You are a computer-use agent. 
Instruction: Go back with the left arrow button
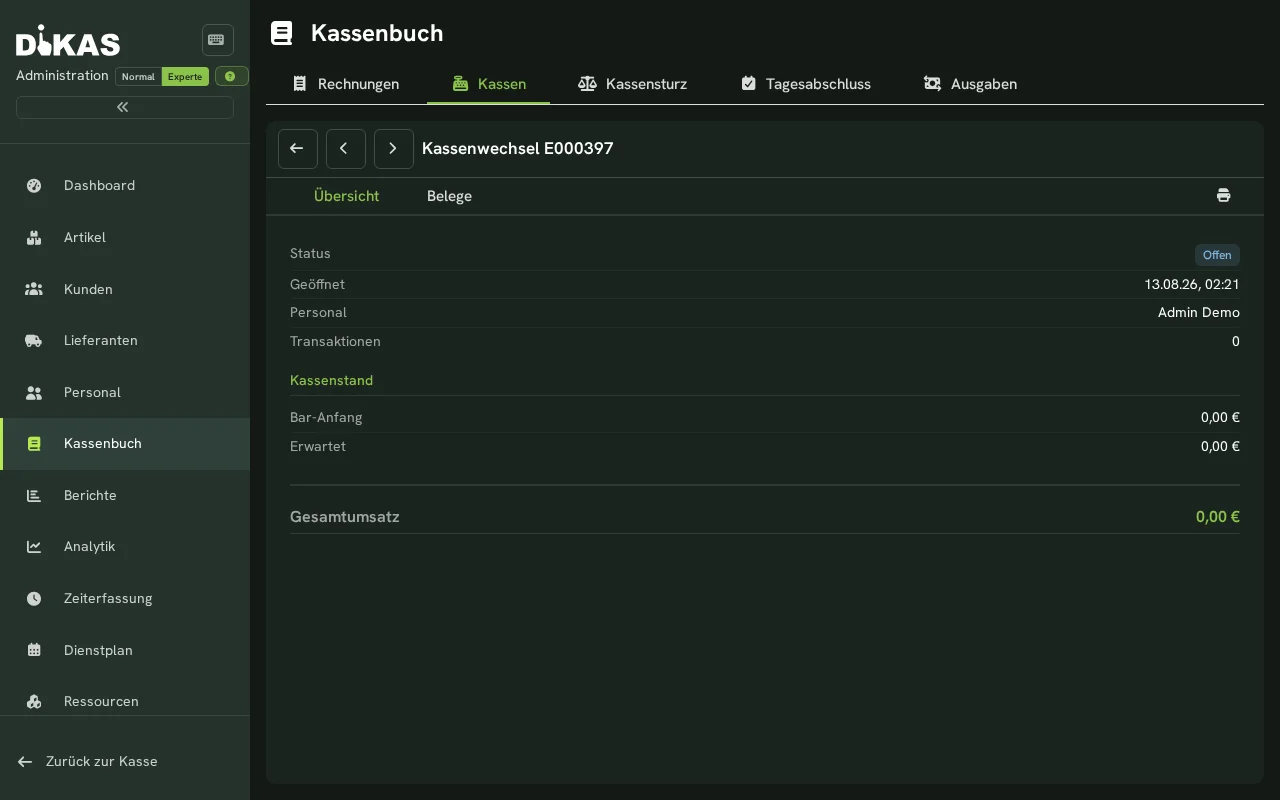click(x=298, y=148)
